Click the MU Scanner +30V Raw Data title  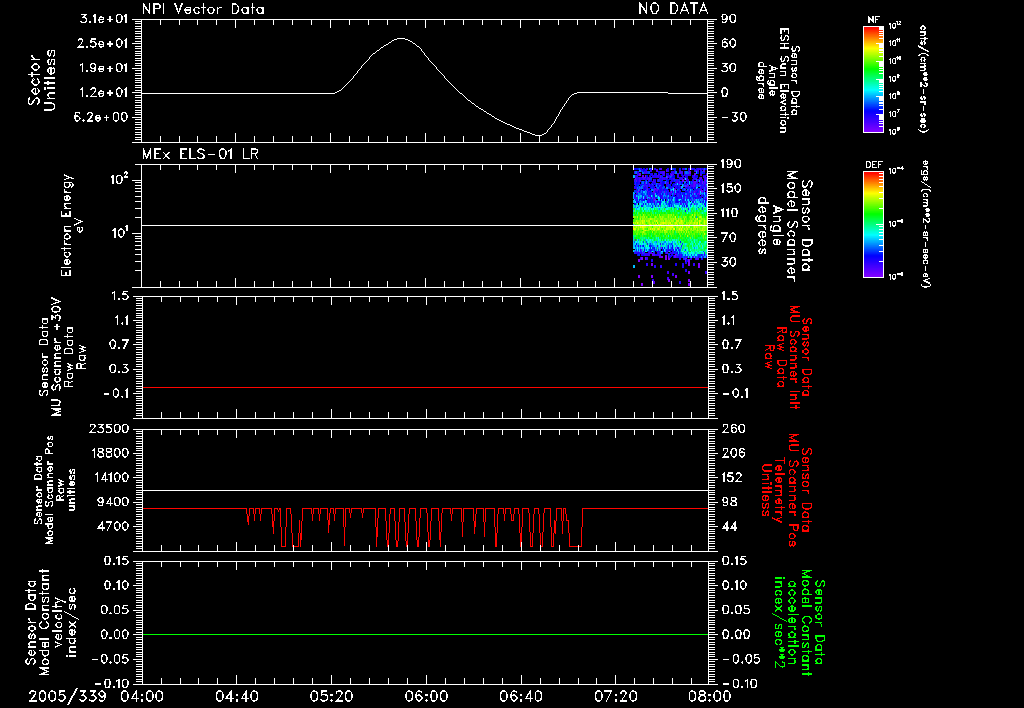pyautogui.click(x=62, y=358)
